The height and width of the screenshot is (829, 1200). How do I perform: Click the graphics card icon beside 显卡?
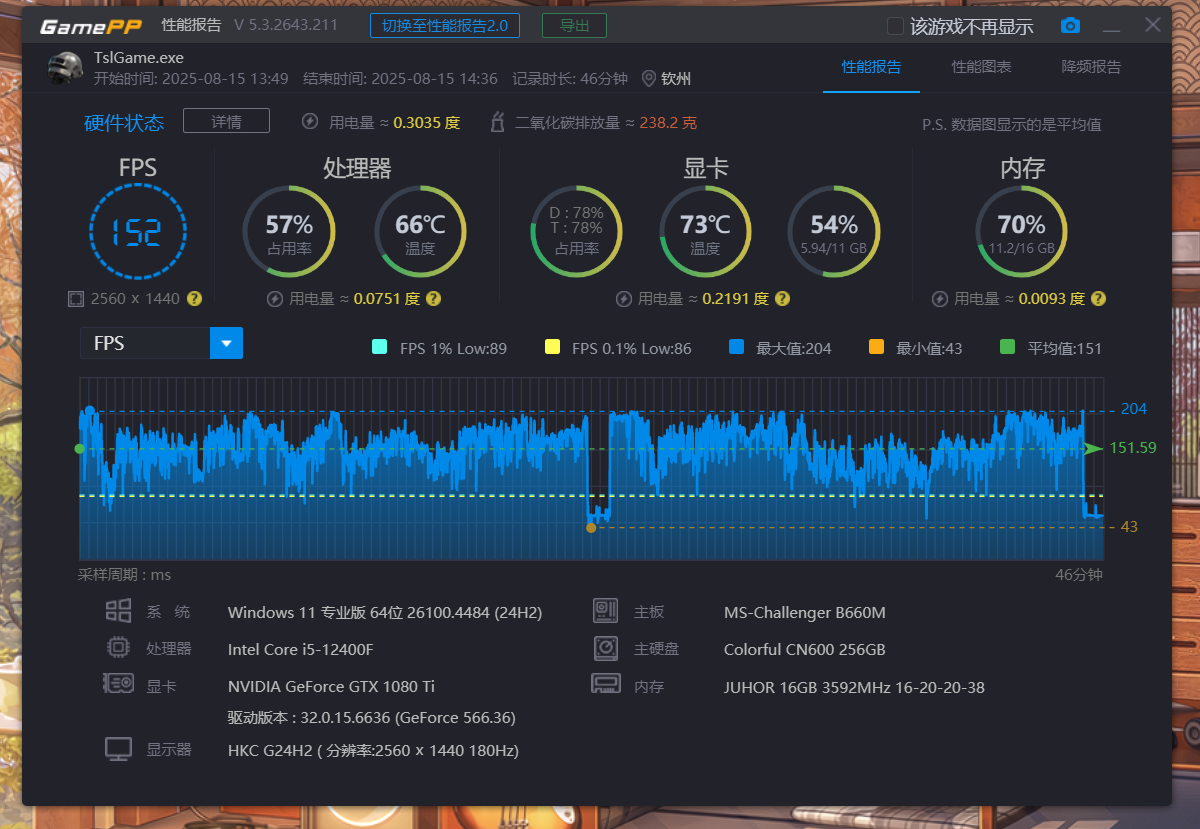click(119, 685)
